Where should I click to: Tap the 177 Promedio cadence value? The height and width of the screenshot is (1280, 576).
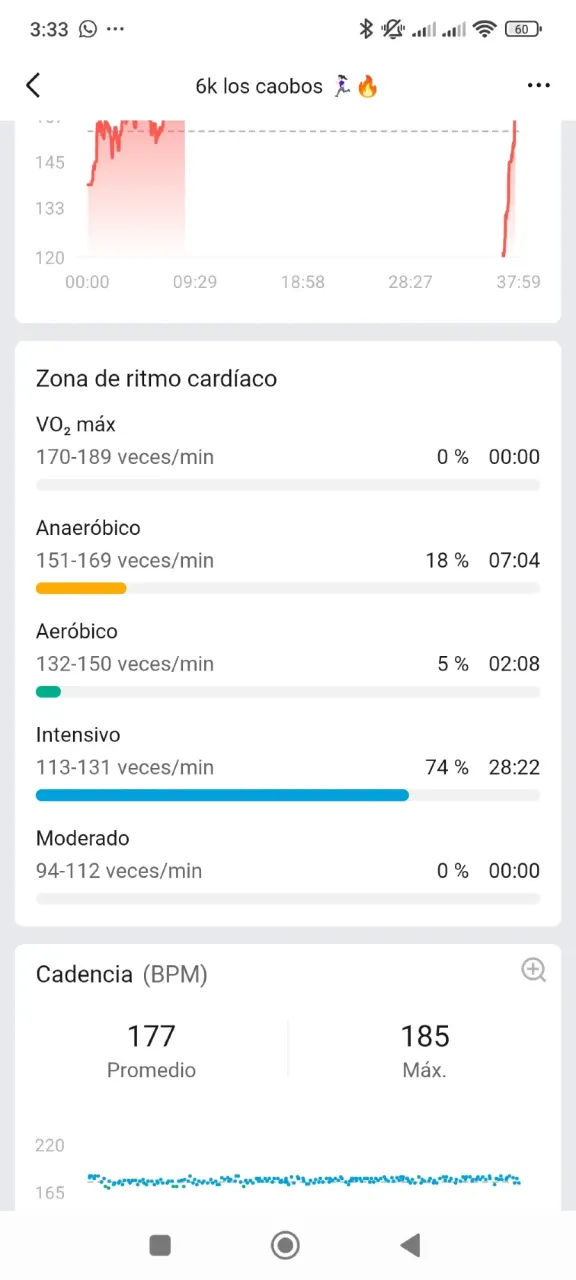coord(152,1050)
